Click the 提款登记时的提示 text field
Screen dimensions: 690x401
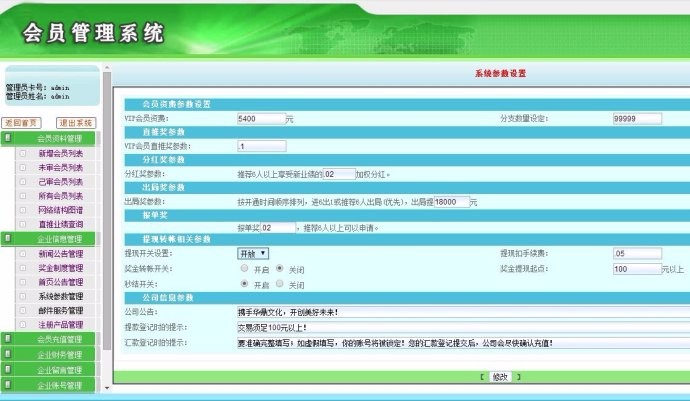(463, 327)
